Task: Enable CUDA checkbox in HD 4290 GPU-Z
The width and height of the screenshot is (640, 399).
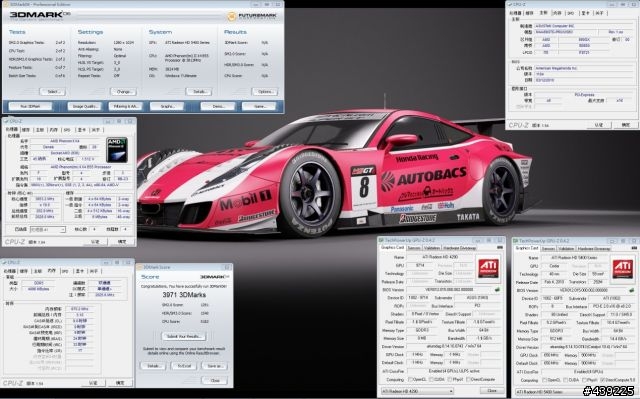Action: (x=432, y=379)
